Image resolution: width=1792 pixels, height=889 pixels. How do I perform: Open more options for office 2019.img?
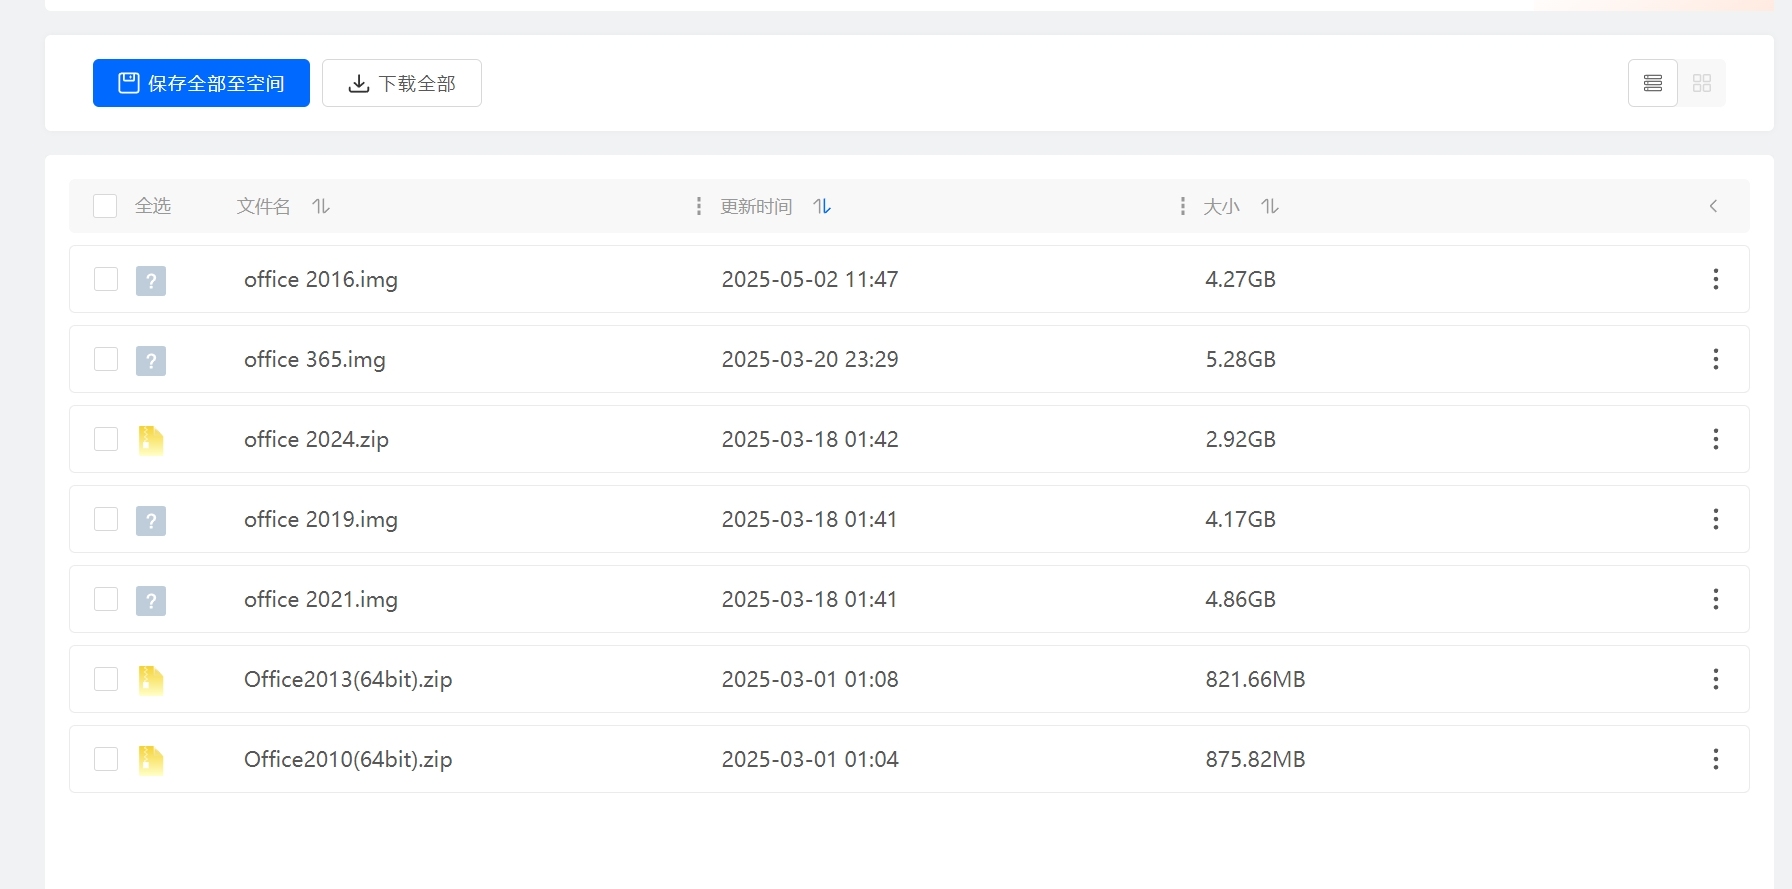1716,519
